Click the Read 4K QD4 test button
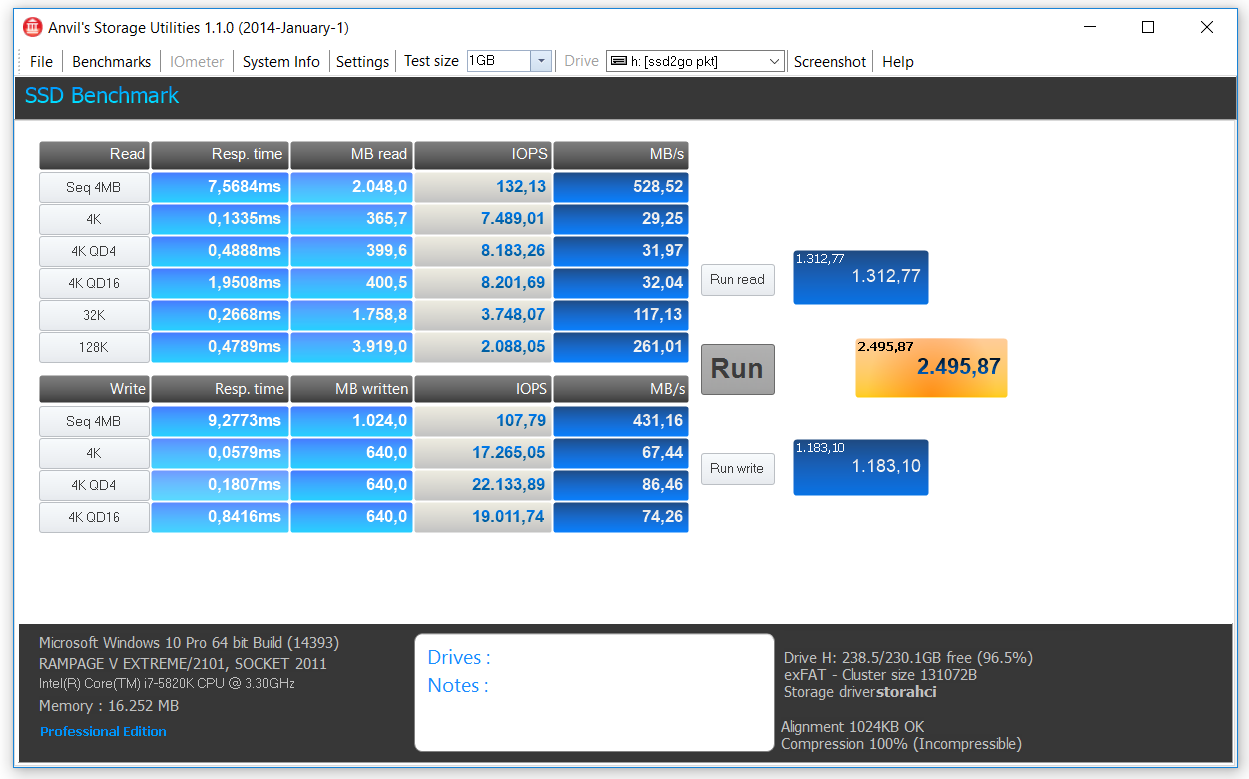1249x779 pixels. [94, 251]
